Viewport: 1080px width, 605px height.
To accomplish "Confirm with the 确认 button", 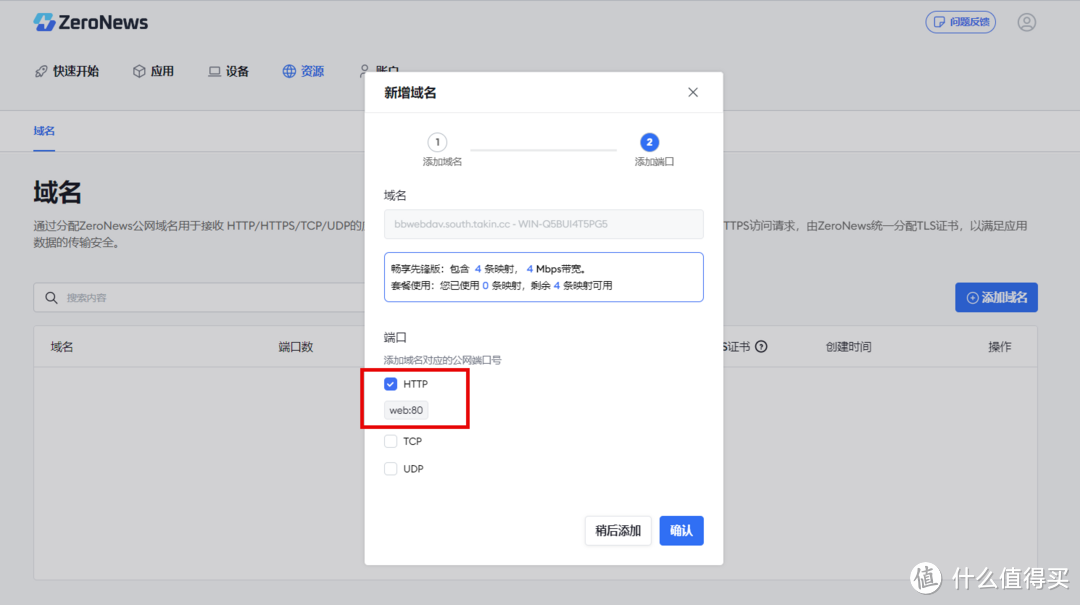I will point(681,531).
